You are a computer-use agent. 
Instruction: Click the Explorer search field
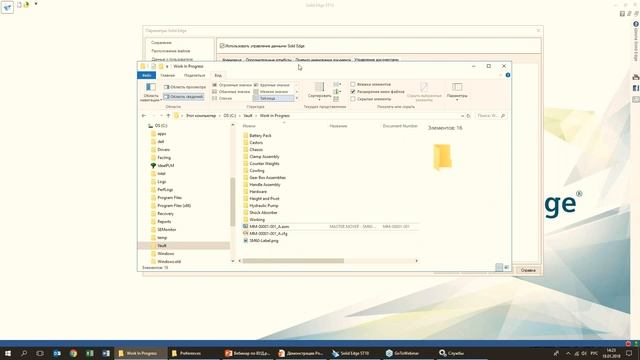pyautogui.click(x=490, y=116)
